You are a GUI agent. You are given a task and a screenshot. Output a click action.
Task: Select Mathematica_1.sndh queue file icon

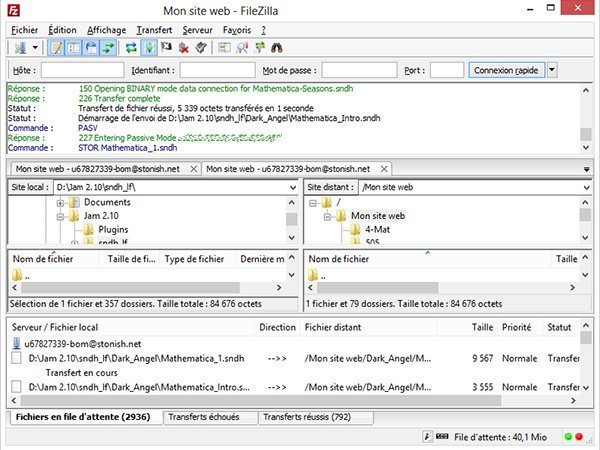[x=16, y=358]
